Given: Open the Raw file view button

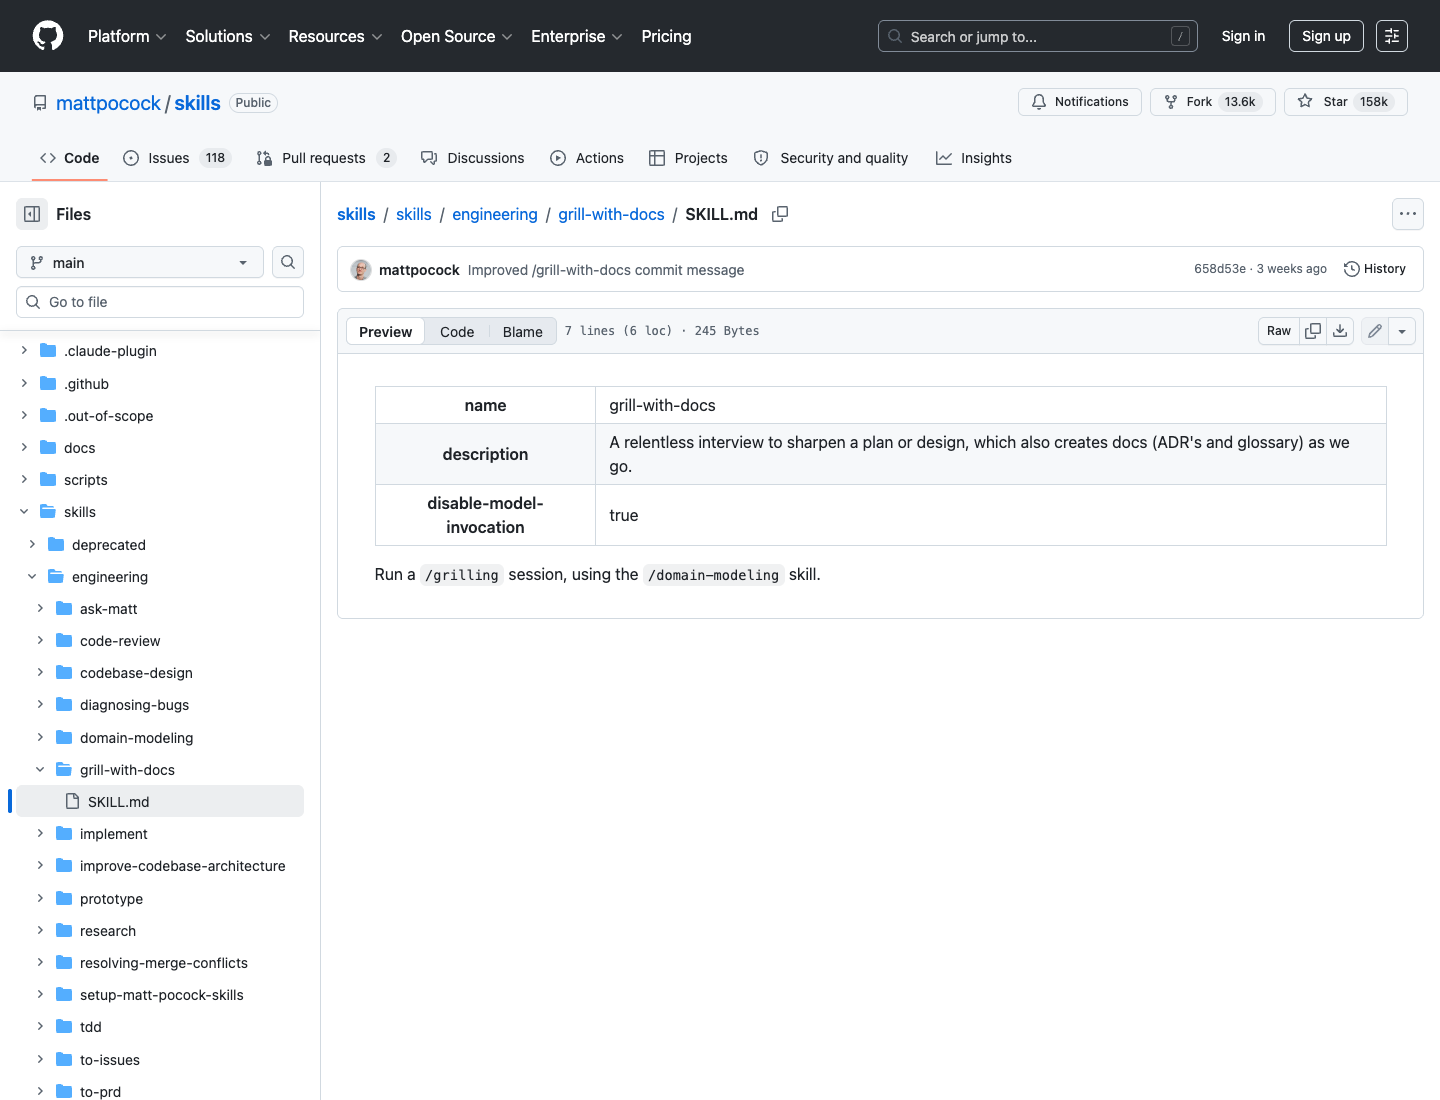Looking at the screenshot, I should pyautogui.click(x=1279, y=331).
